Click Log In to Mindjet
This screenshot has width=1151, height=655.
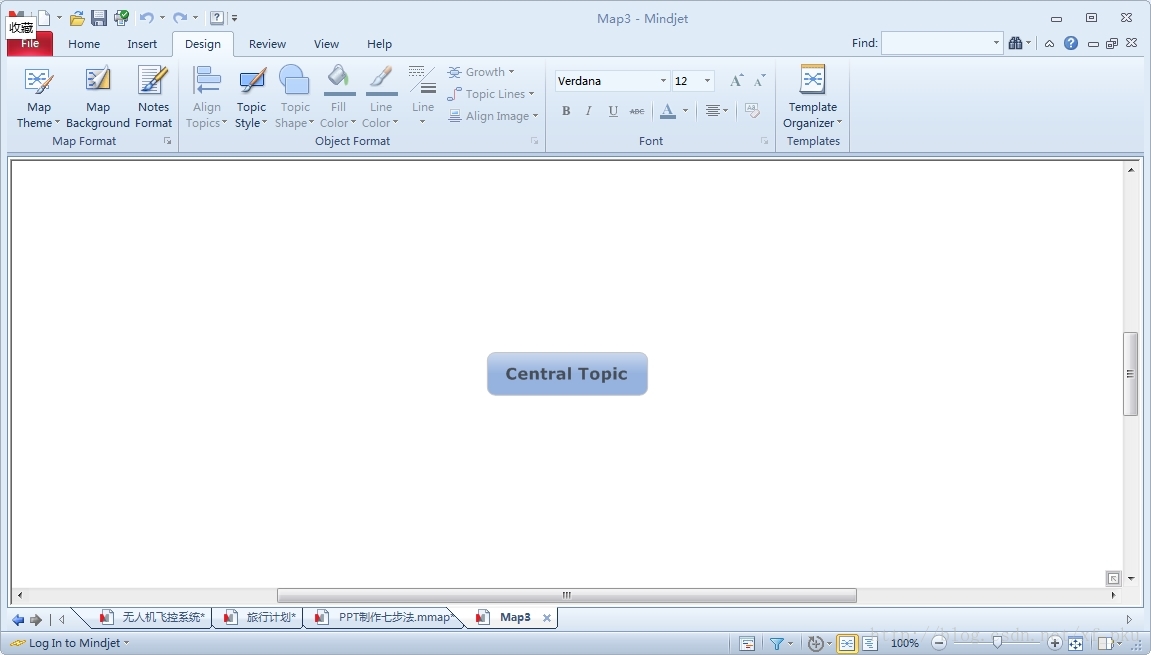[x=74, y=643]
